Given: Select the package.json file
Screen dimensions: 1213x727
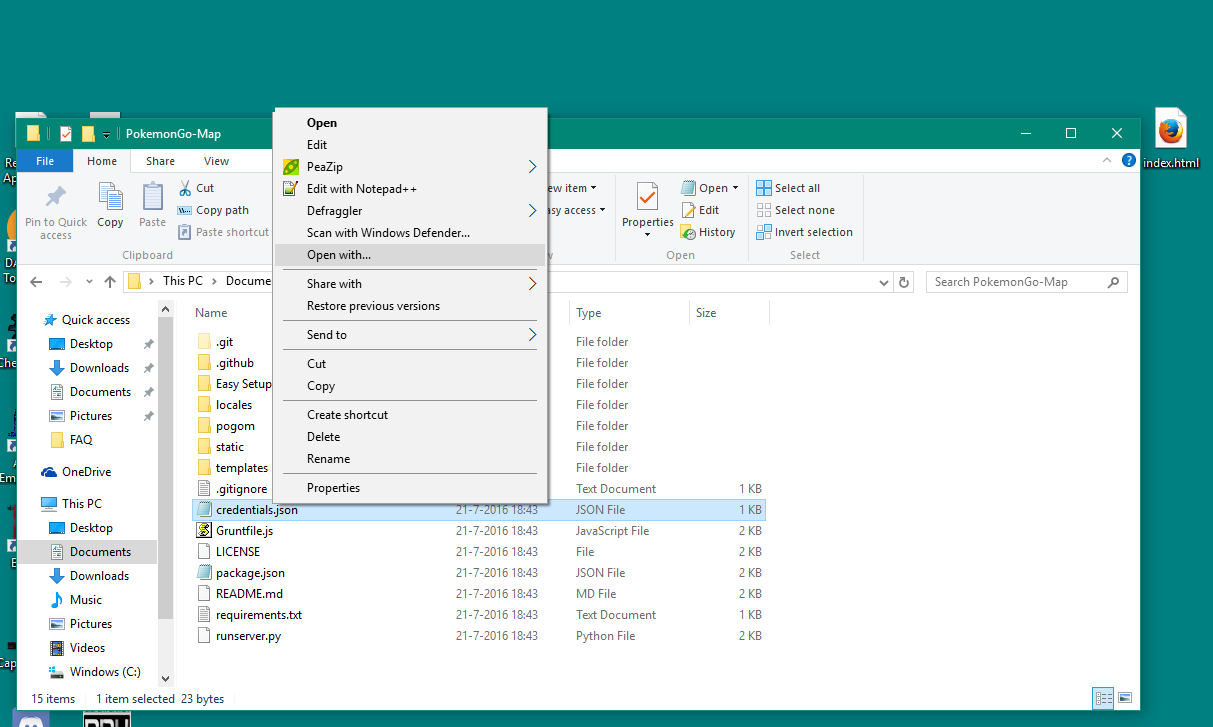Looking at the screenshot, I should click(480, 573).
